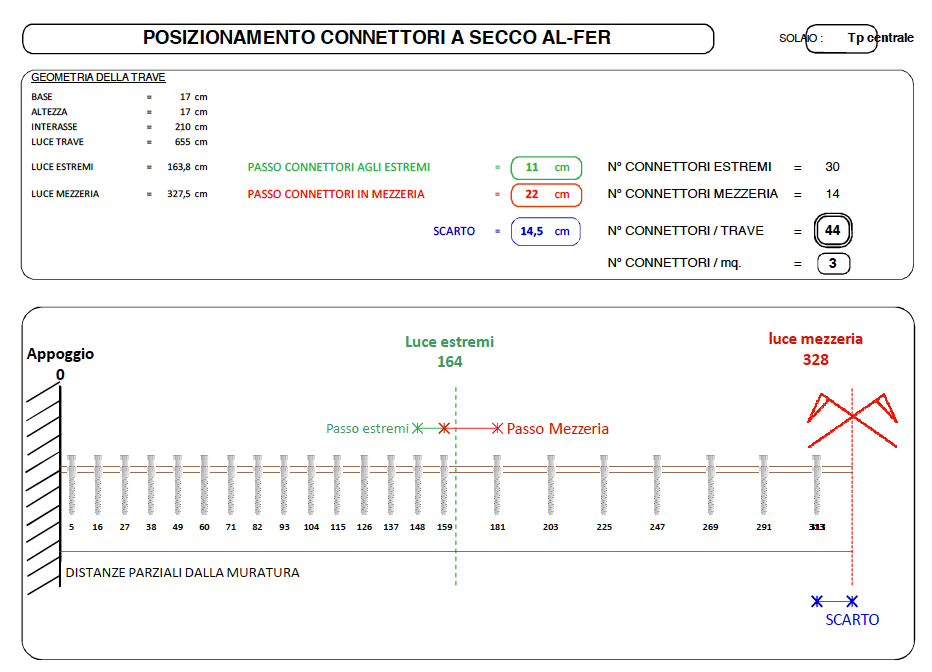
Task: Click the blue 14,5 cm scarto box
Action: 546,232
